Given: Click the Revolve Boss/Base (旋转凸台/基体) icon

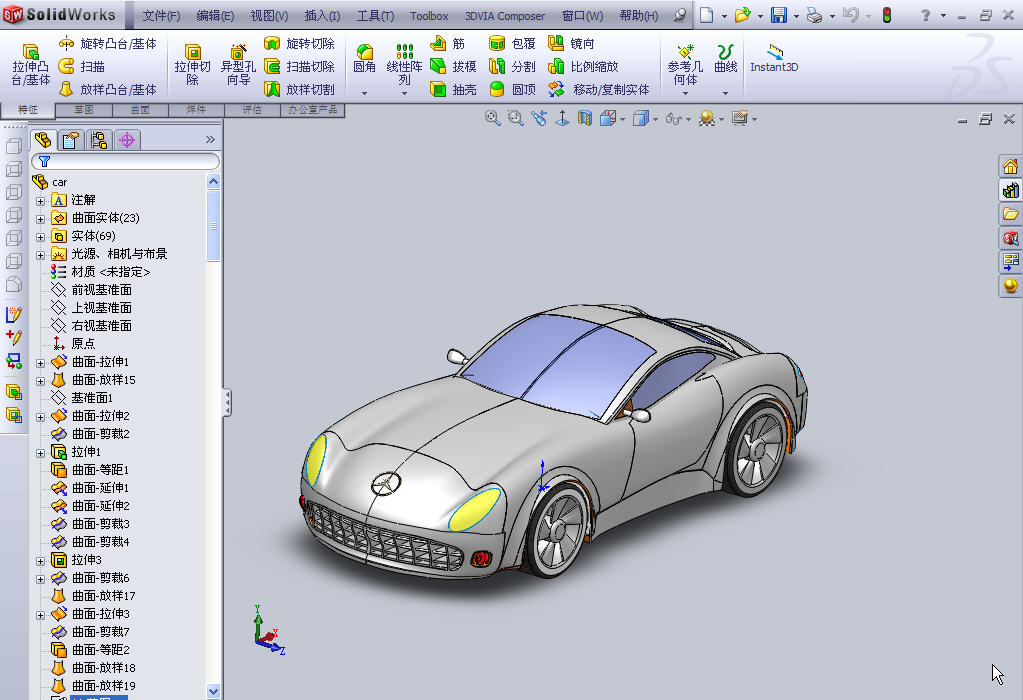Looking at the screenshot, I should (67, 44).
